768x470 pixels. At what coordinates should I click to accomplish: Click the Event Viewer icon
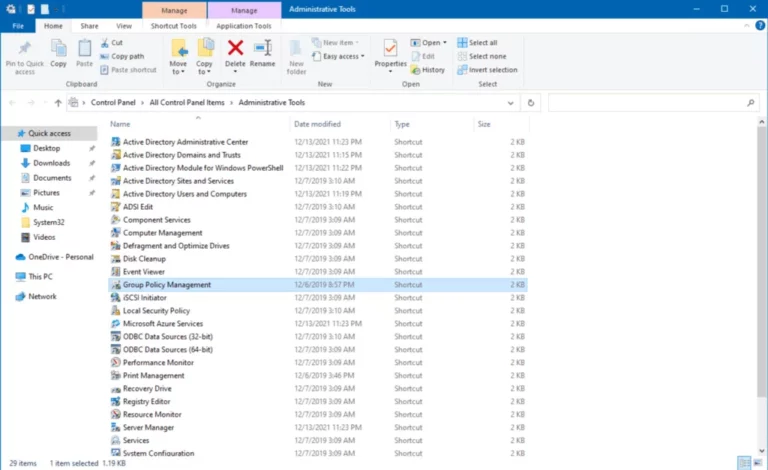click(x=116, y=272)
